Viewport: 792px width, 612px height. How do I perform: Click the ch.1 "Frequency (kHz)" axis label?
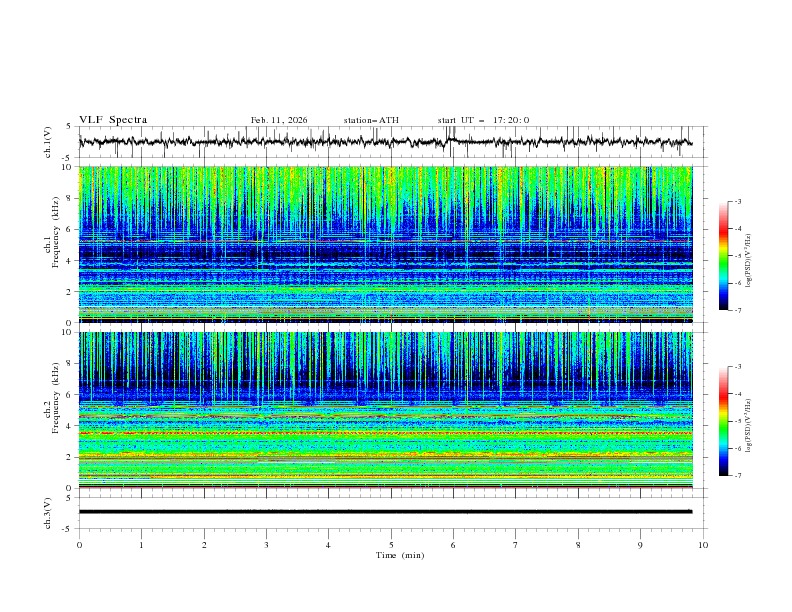click(55, 231)
